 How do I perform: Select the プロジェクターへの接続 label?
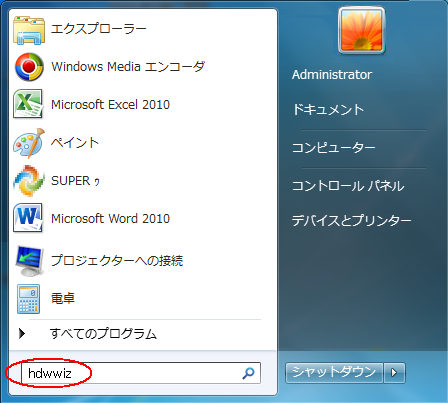117,260
